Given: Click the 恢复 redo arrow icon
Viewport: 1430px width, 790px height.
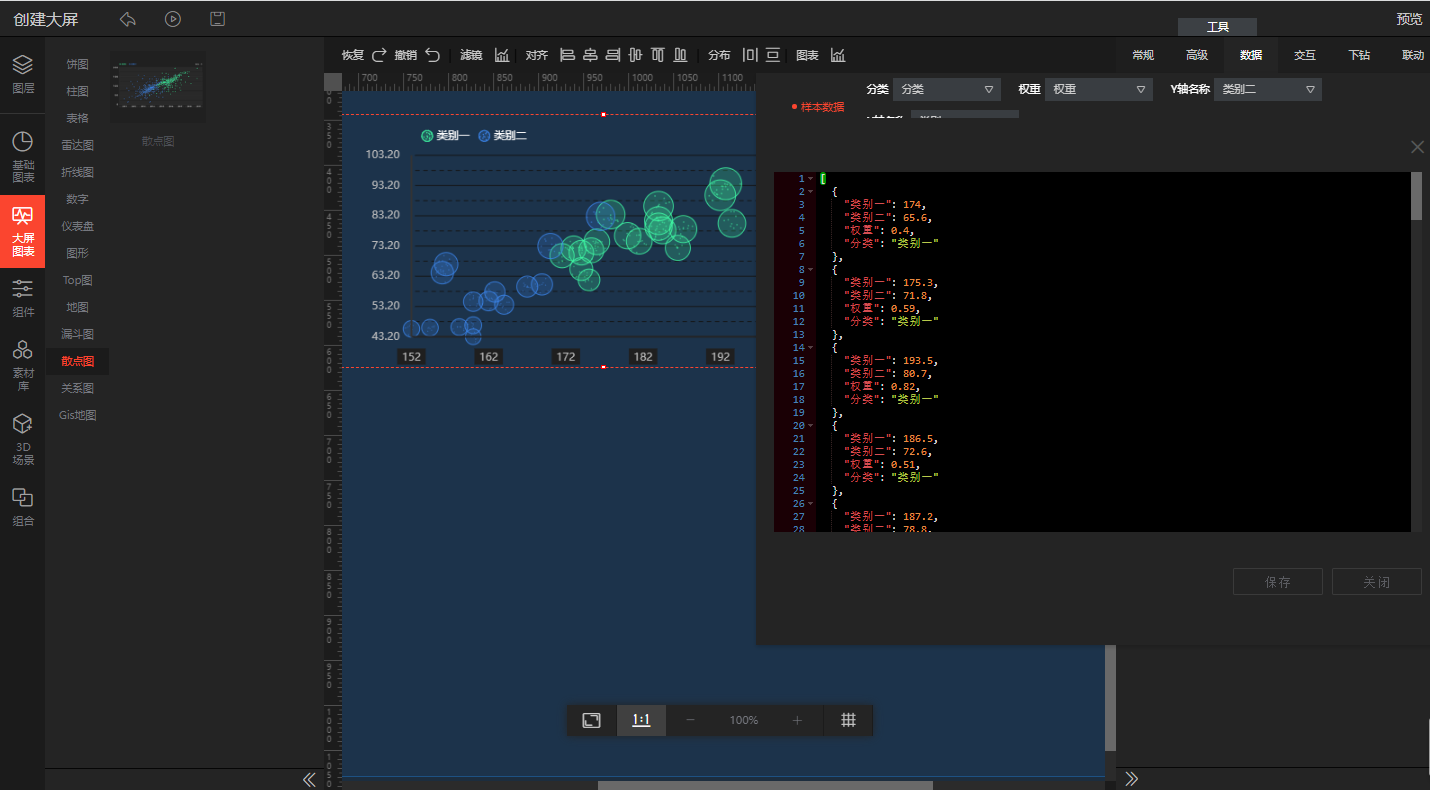Looking at the screenshot, I should click(x=379, y=55).
